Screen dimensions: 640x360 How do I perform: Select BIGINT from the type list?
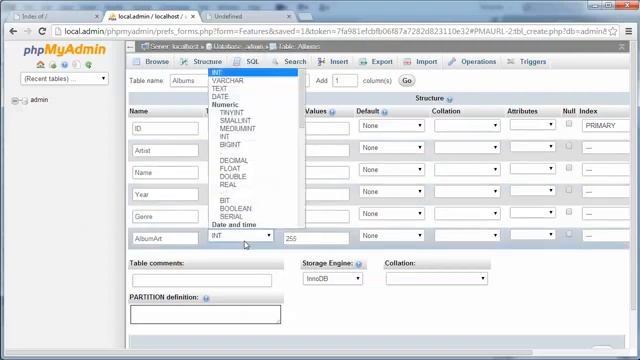click(x=230, y=144)
